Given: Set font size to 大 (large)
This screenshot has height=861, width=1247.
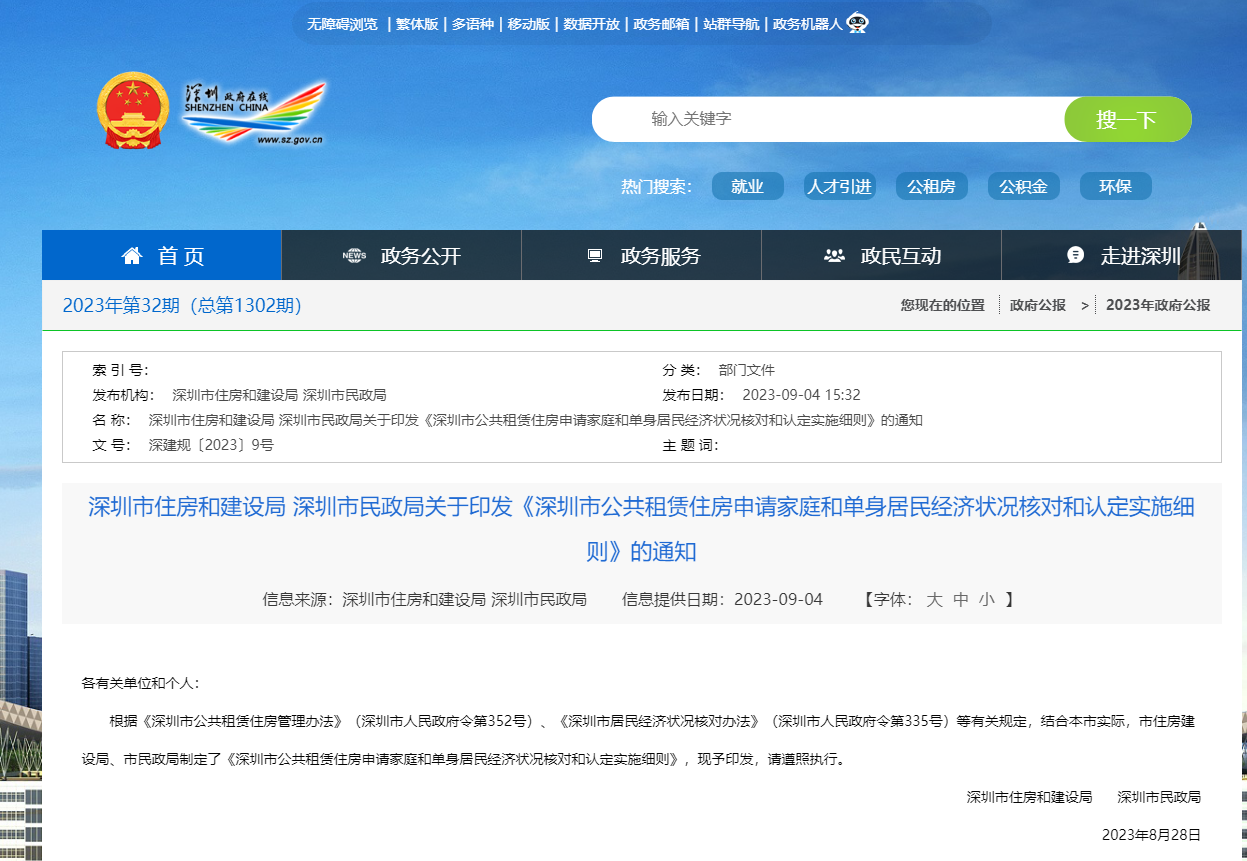Looking at the screenshot, I should (934, 600).
